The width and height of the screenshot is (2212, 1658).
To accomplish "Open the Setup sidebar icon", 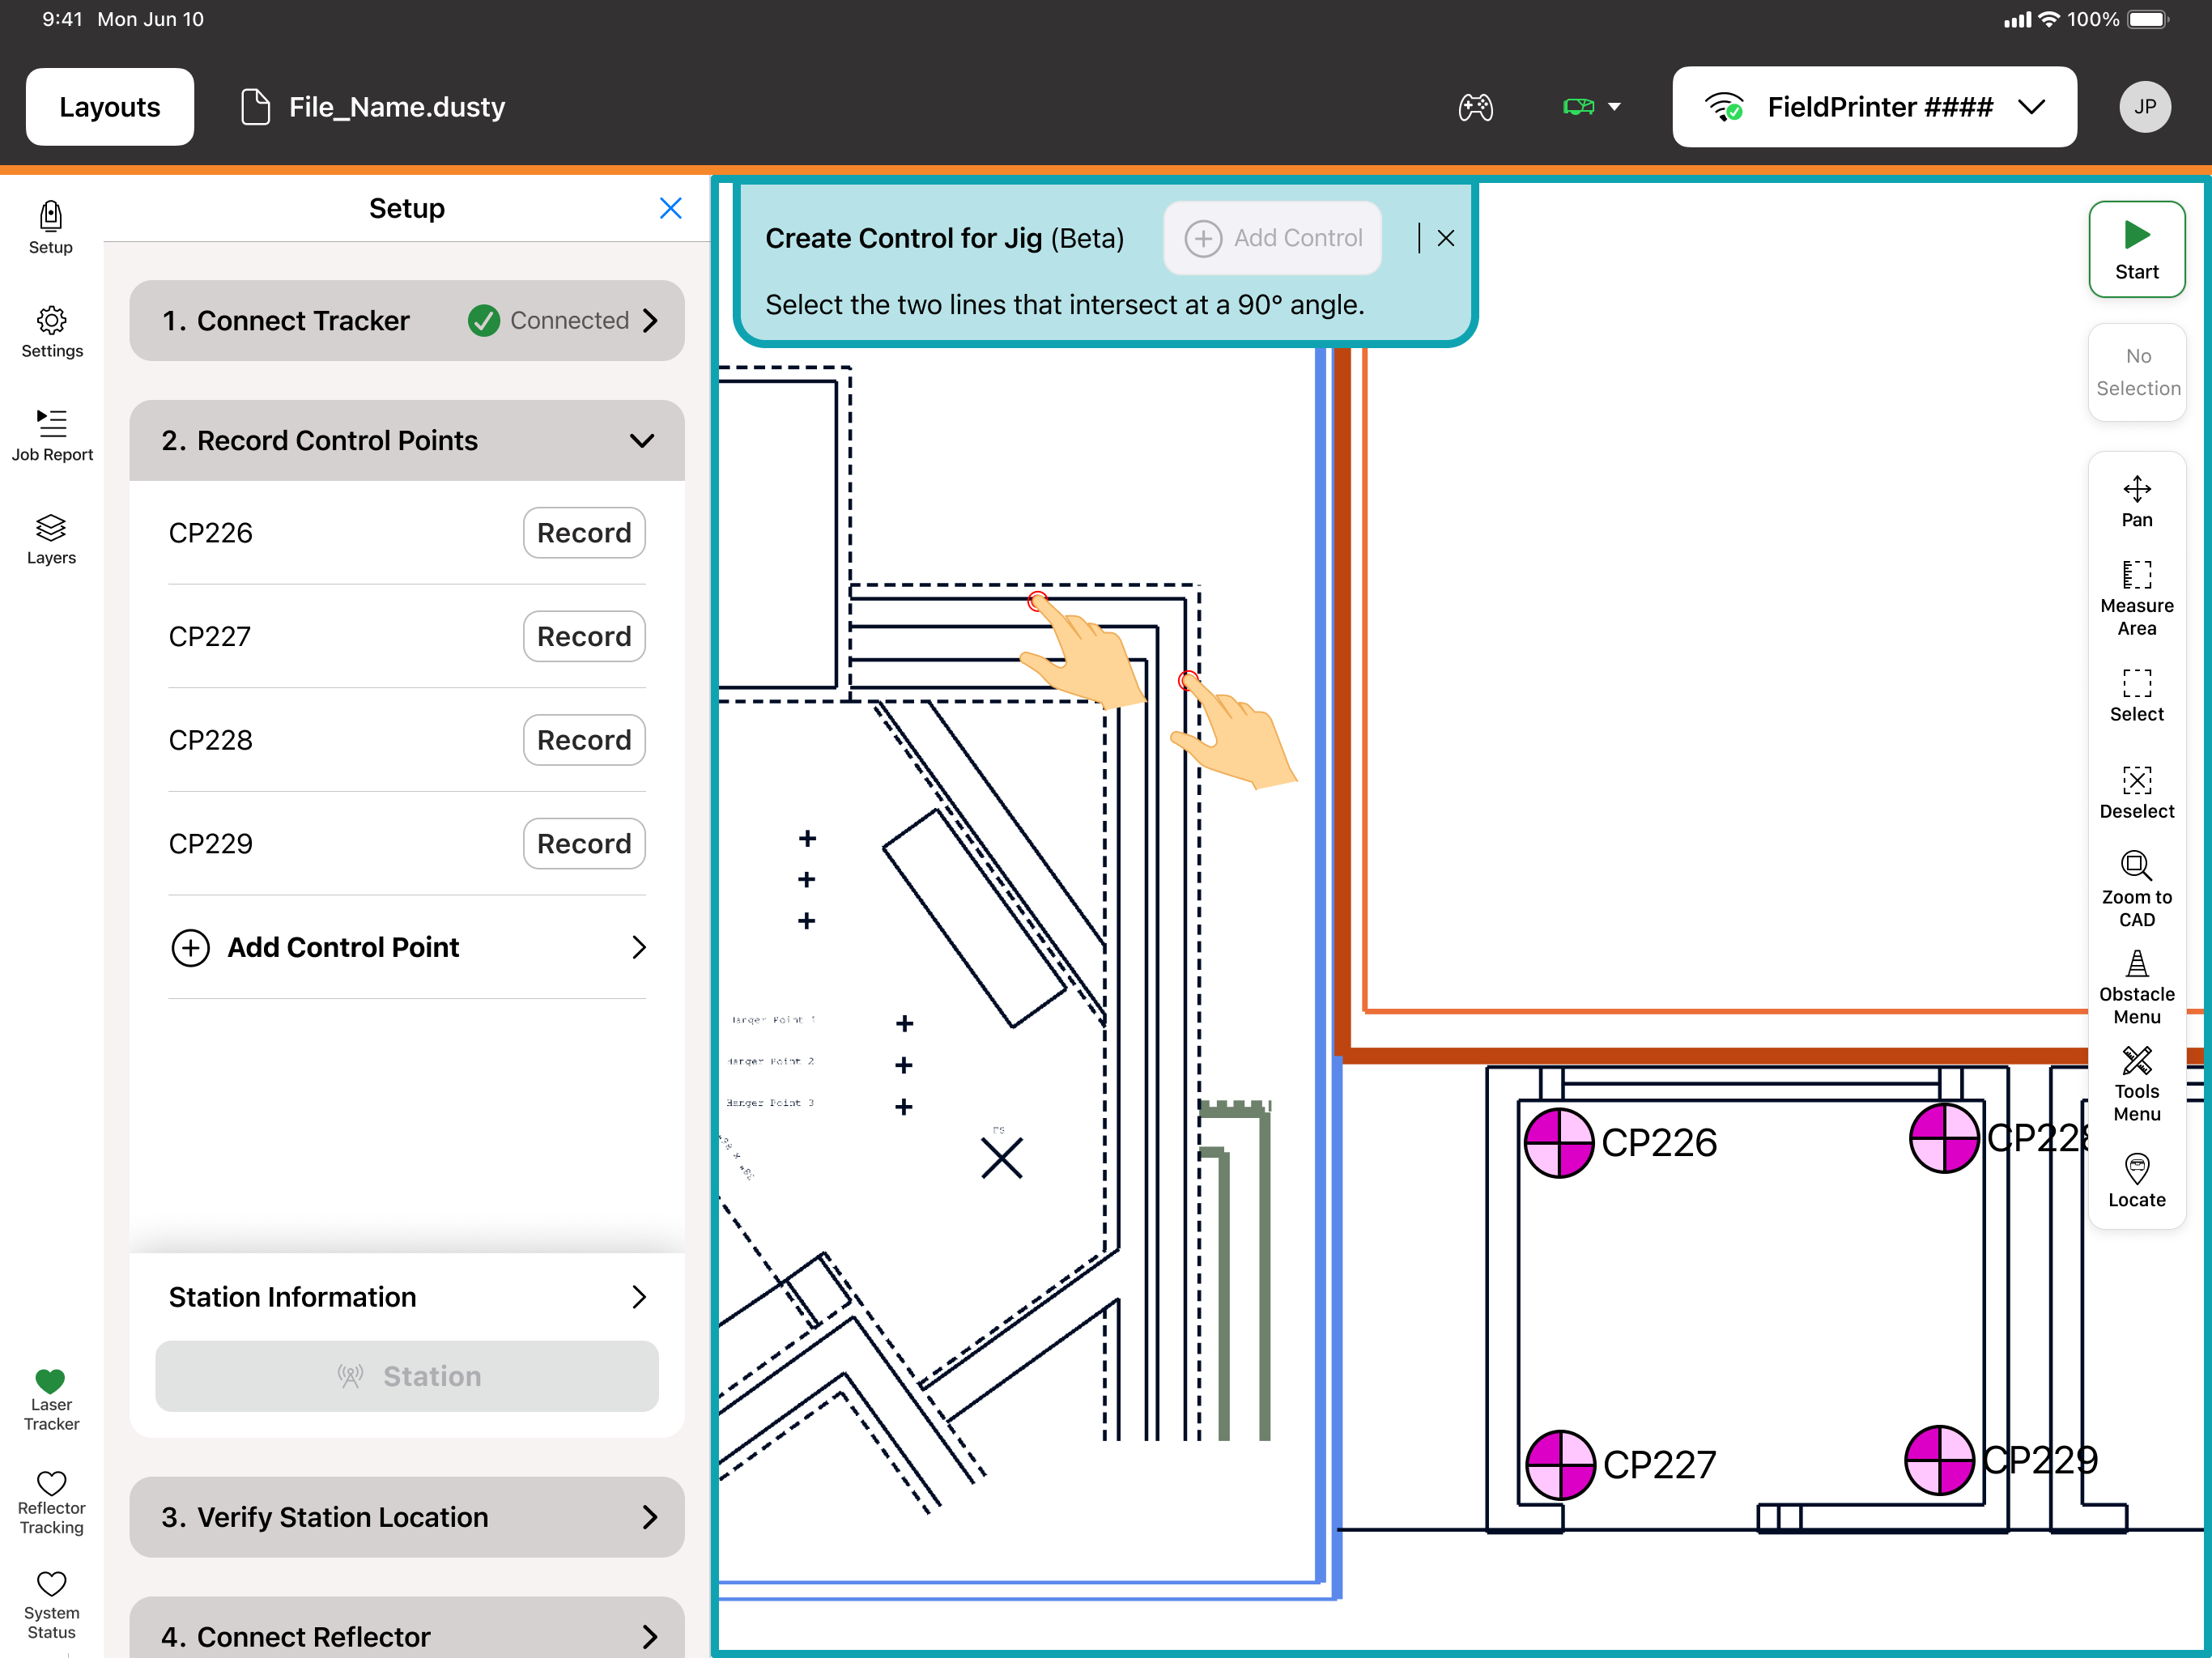I will 50,228.
